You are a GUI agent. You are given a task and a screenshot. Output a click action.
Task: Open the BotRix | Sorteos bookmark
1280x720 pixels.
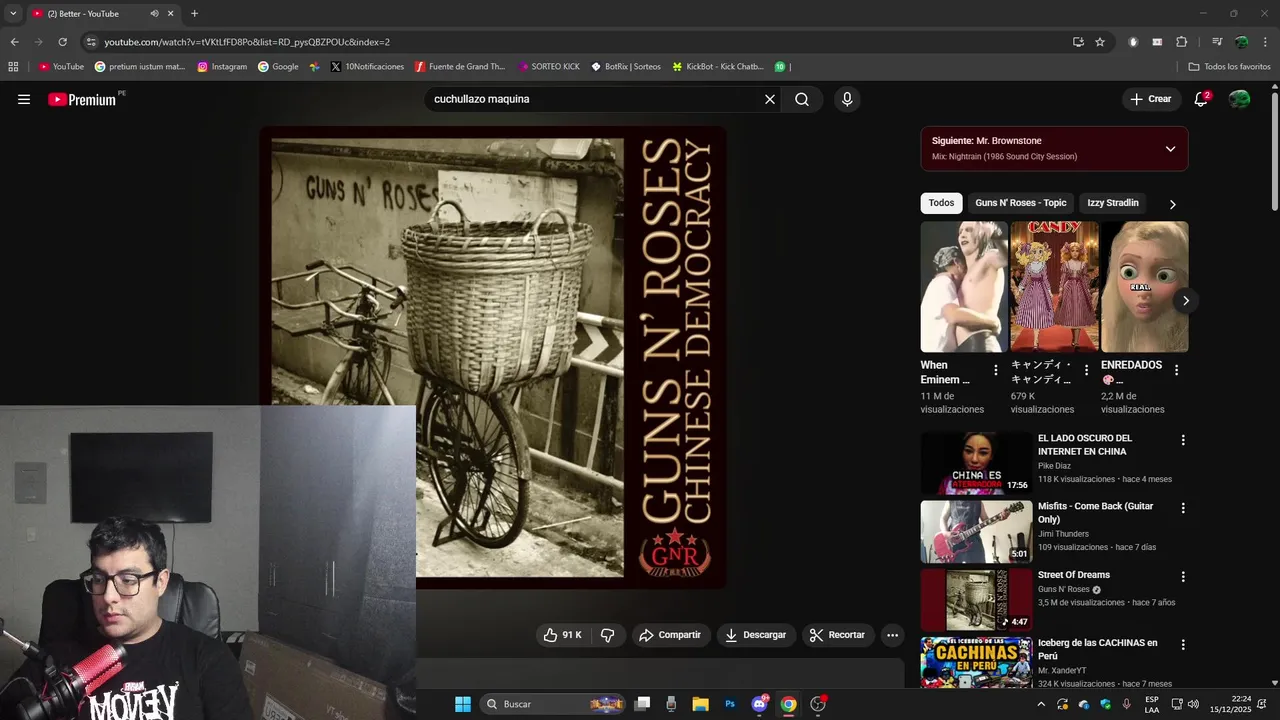click(x=626, y=67)
